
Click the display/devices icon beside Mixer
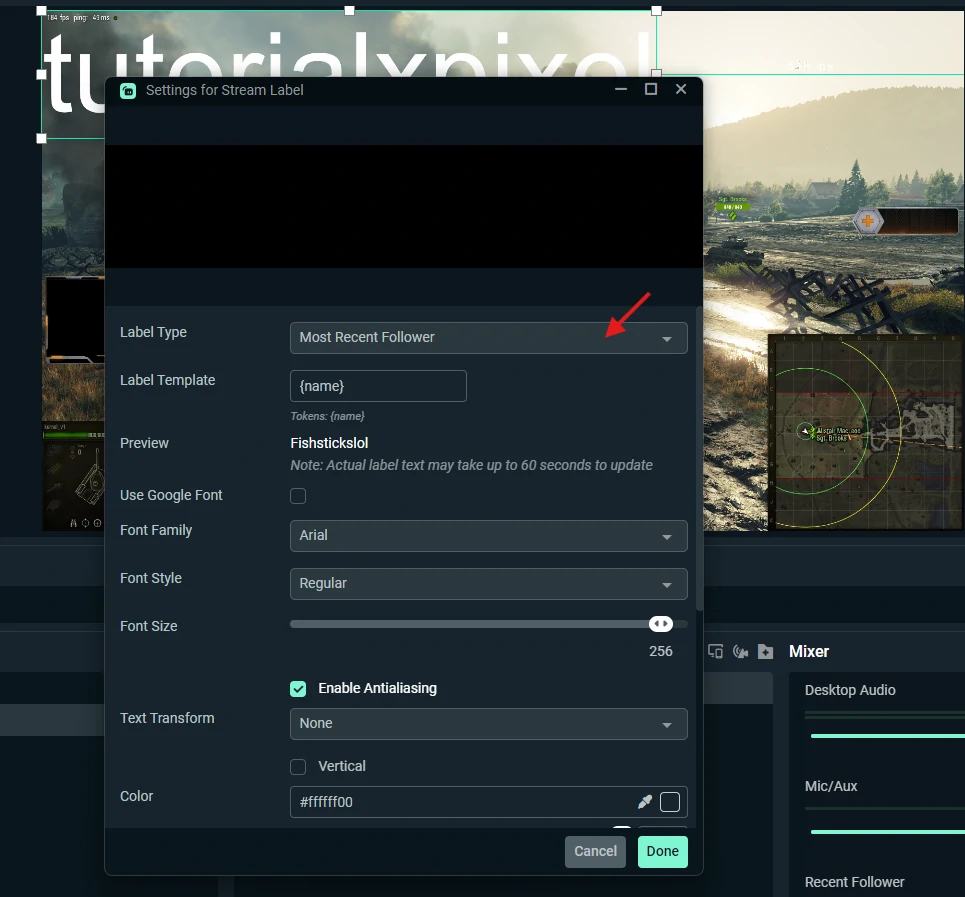716,651
